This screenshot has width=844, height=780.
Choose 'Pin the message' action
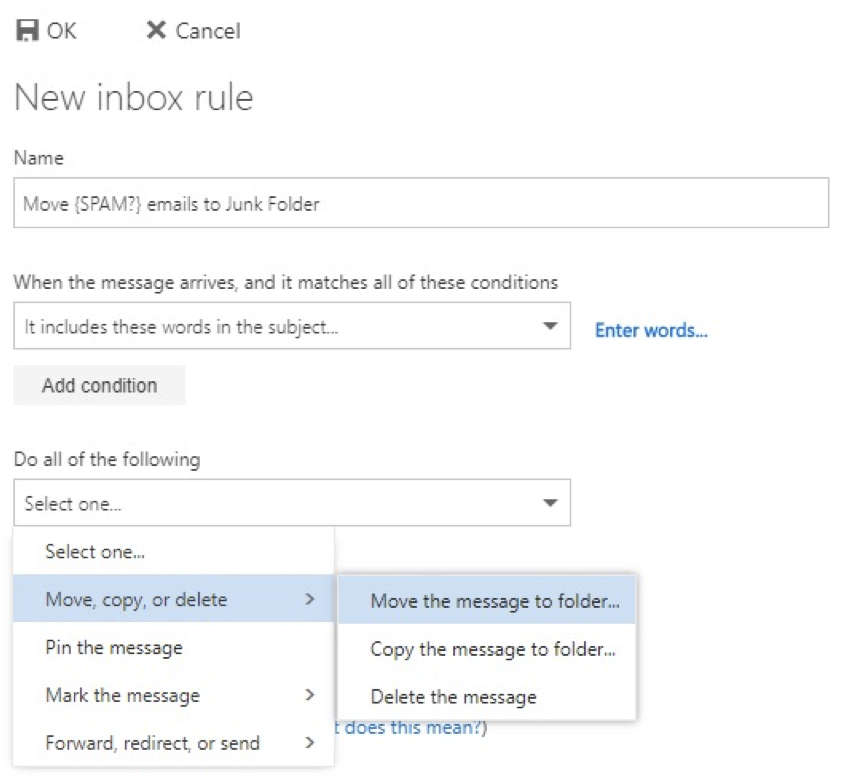point(114,647)
